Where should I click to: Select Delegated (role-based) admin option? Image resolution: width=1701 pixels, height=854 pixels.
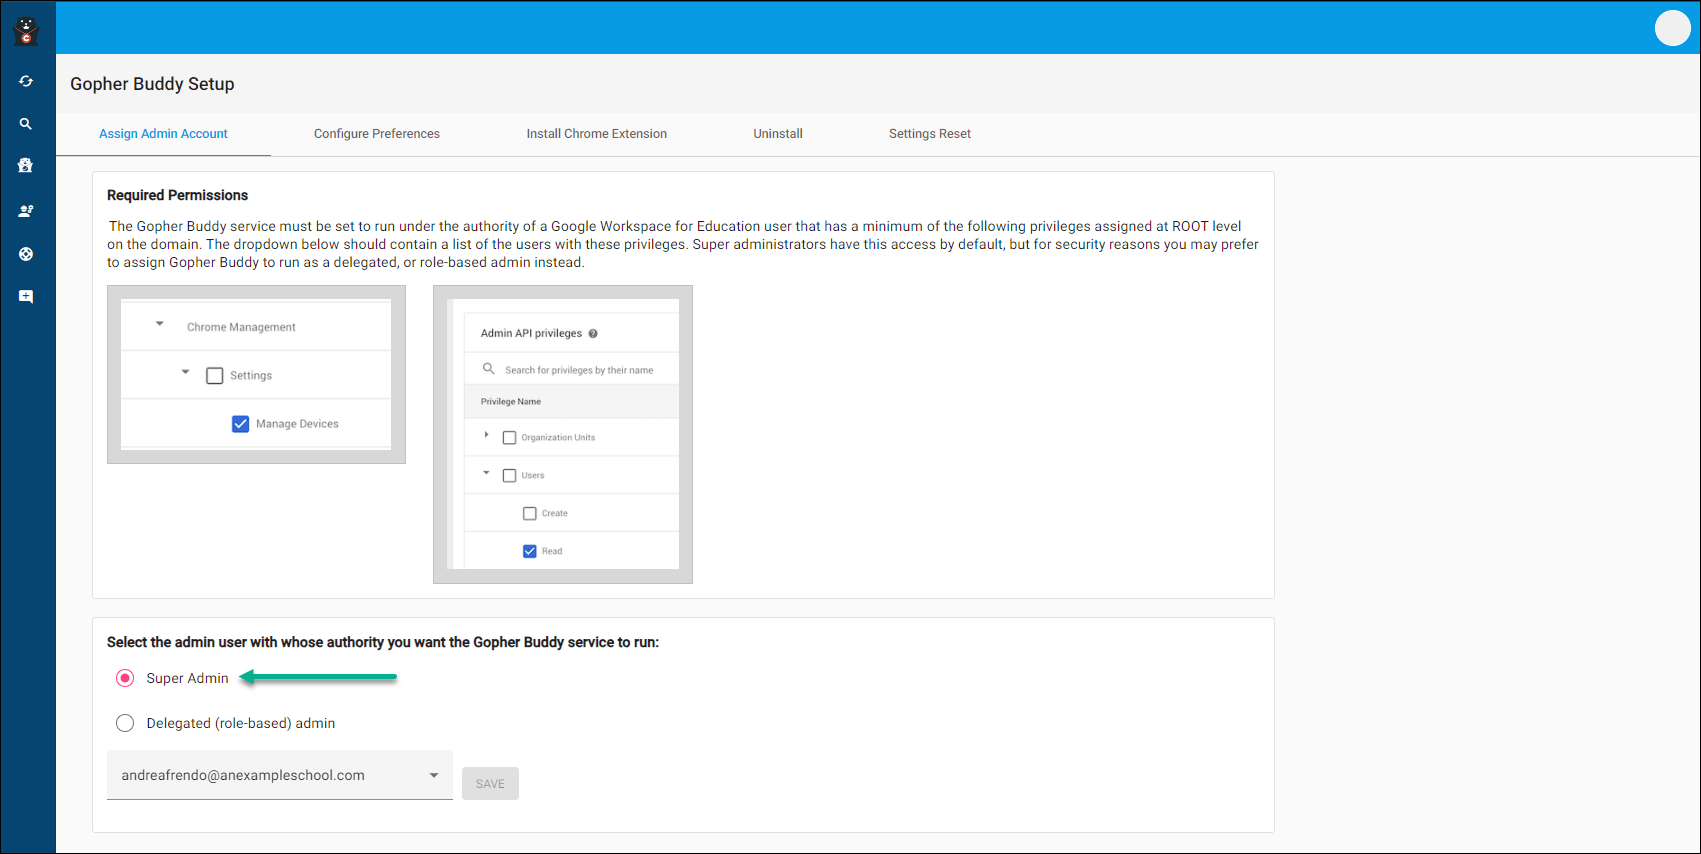click(x=125, y=723)
